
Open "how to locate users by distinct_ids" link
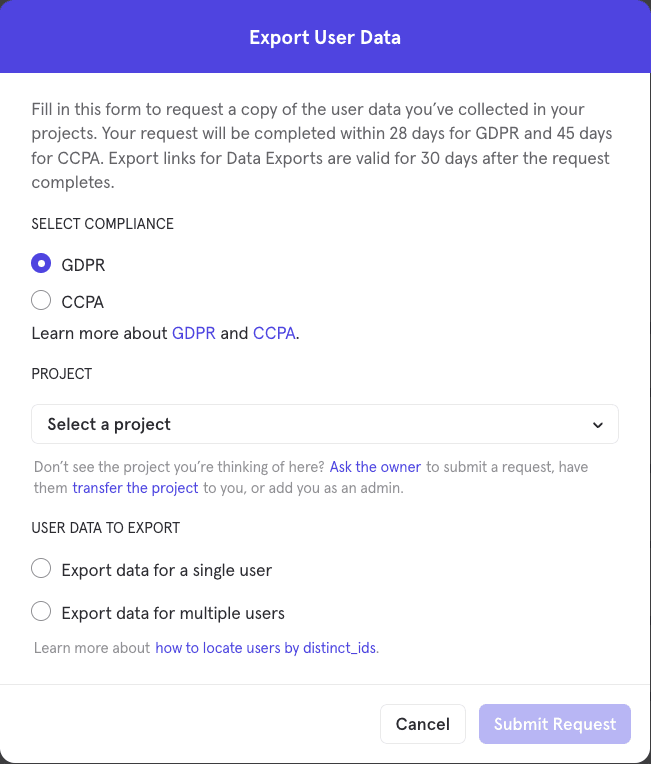(265, 647)
